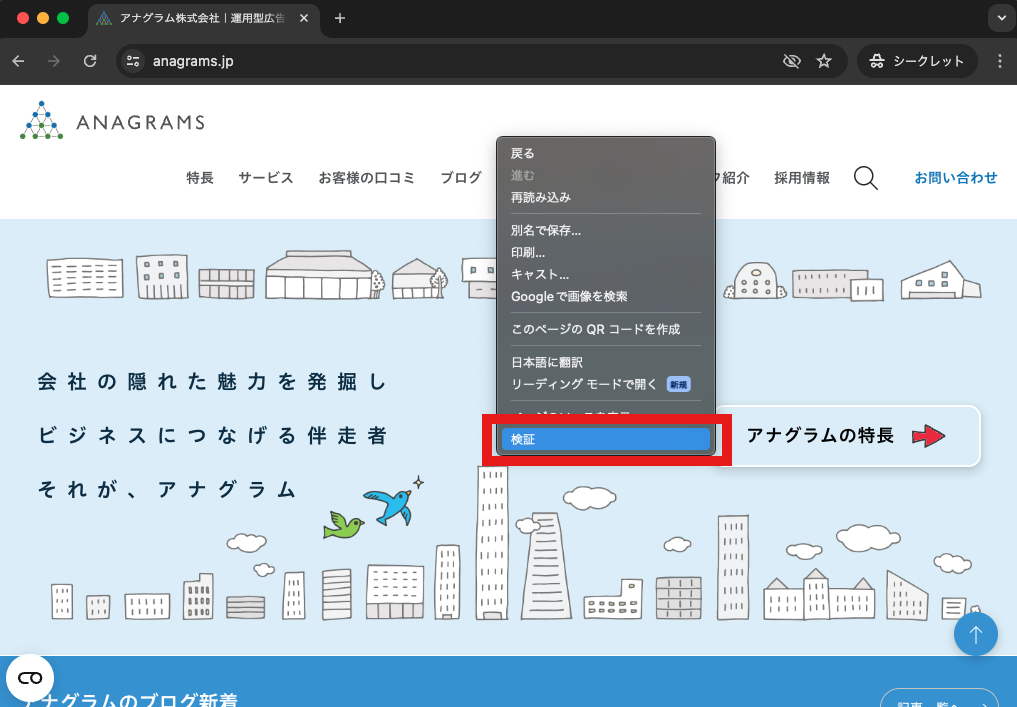Open site information icon in address bar

(x=133, y=61)
